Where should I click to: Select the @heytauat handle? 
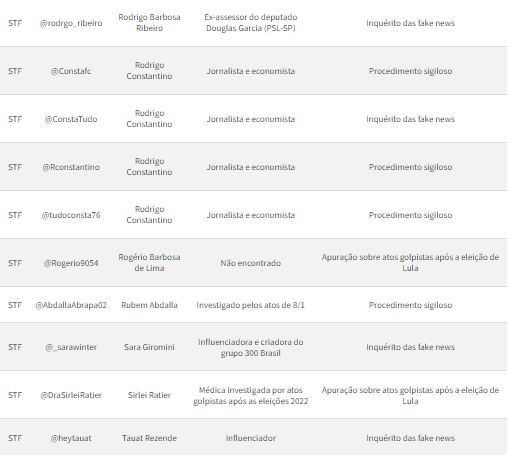(71, 438)
